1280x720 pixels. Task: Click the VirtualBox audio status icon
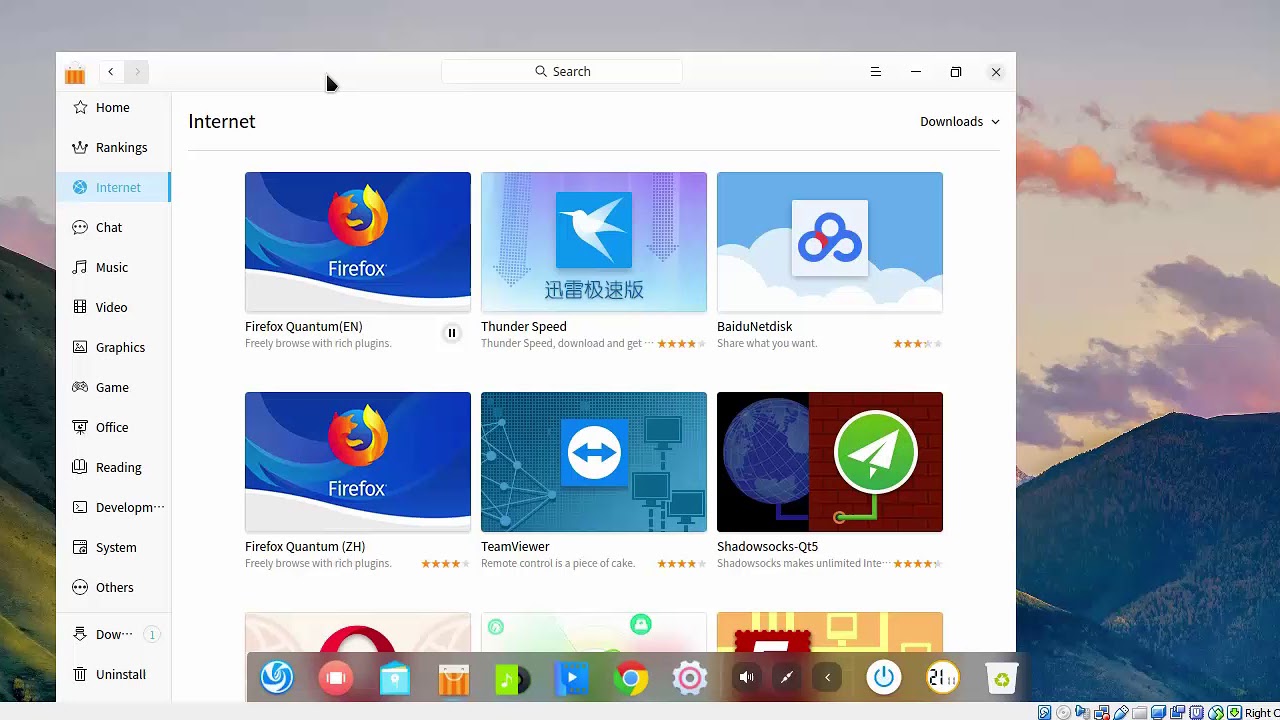1082,713
